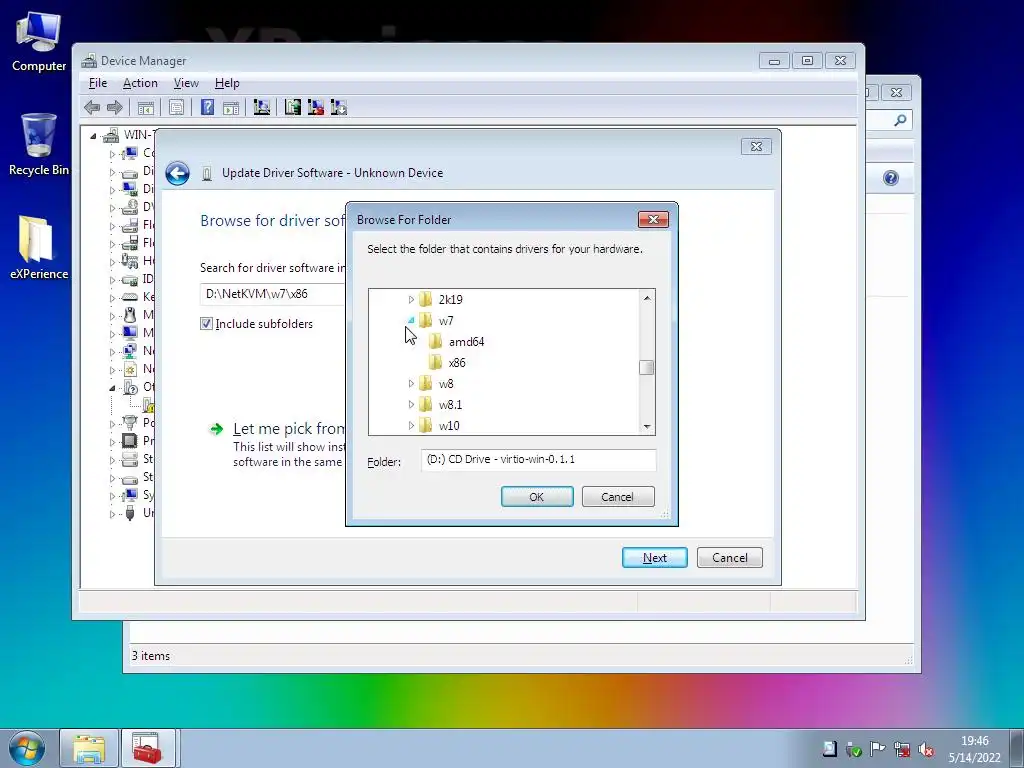The width and height of the screenshot is (1024, 768).
Task: Click the Uninstall device toolbar icon with red mark
Action: coord(315,107)
